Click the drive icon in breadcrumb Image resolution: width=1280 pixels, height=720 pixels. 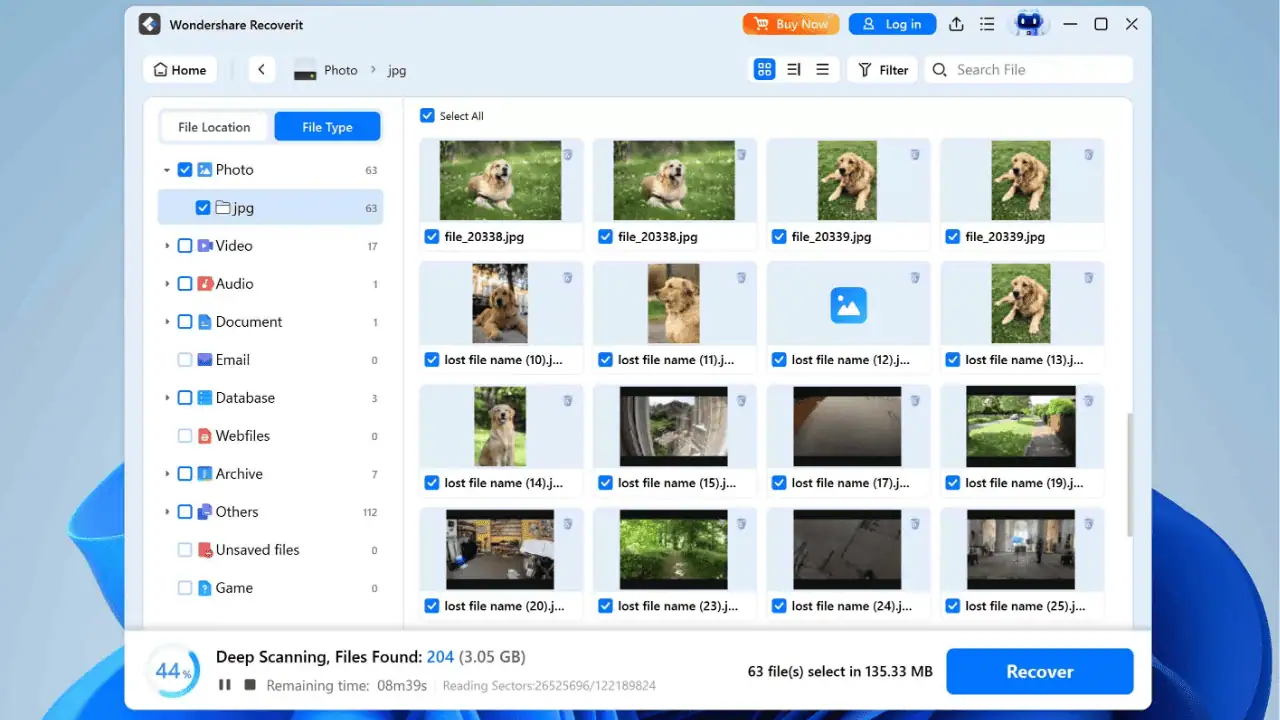[x=305, y=70]
